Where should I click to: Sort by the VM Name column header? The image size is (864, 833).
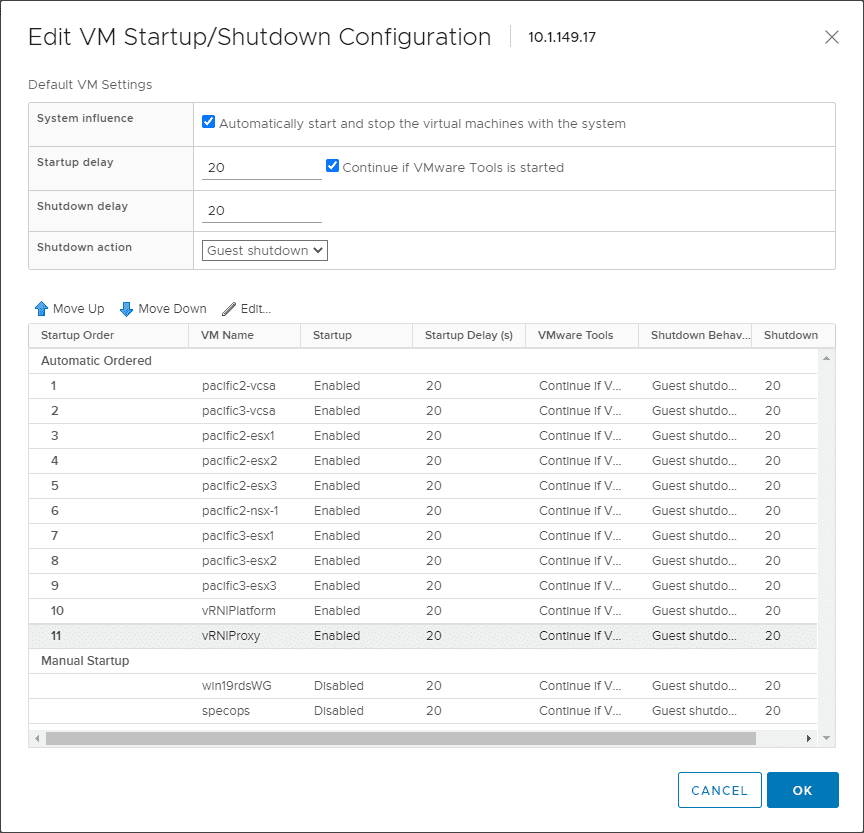(227, 335)
